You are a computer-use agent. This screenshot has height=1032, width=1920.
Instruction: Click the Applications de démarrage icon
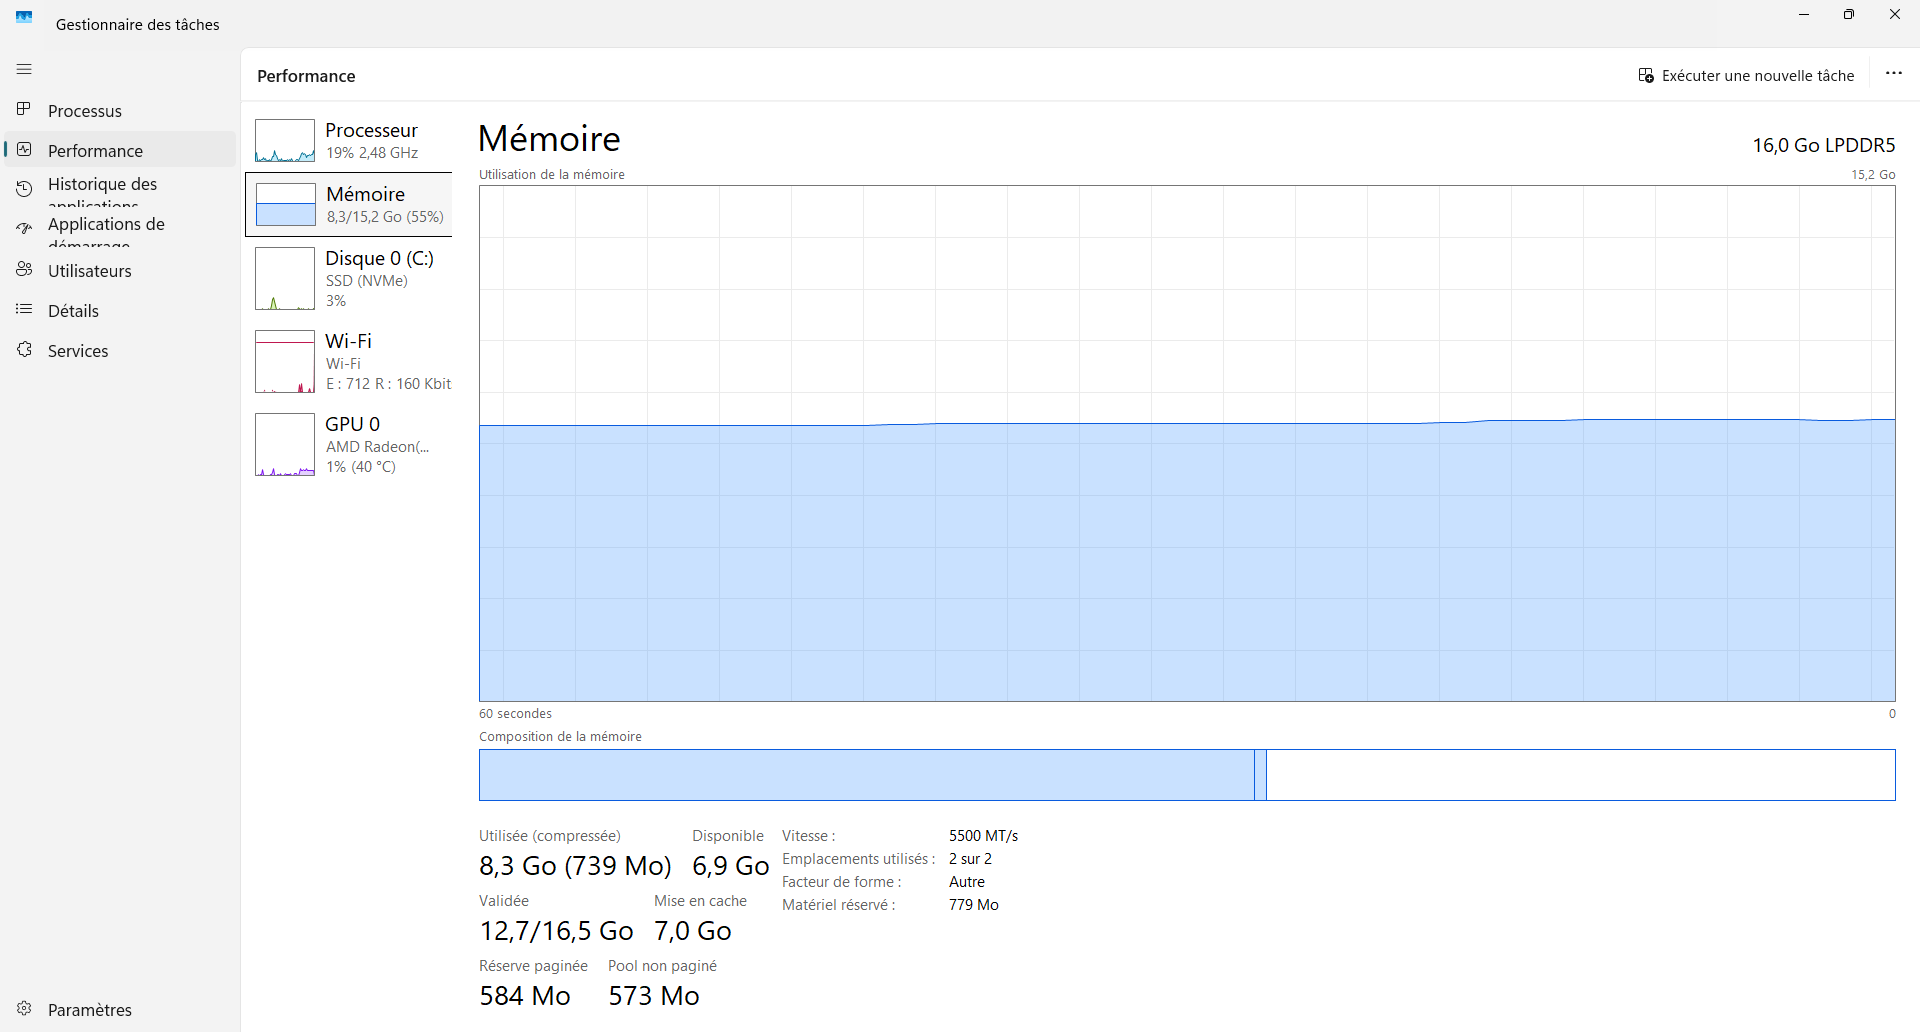[x=24, y=228]
